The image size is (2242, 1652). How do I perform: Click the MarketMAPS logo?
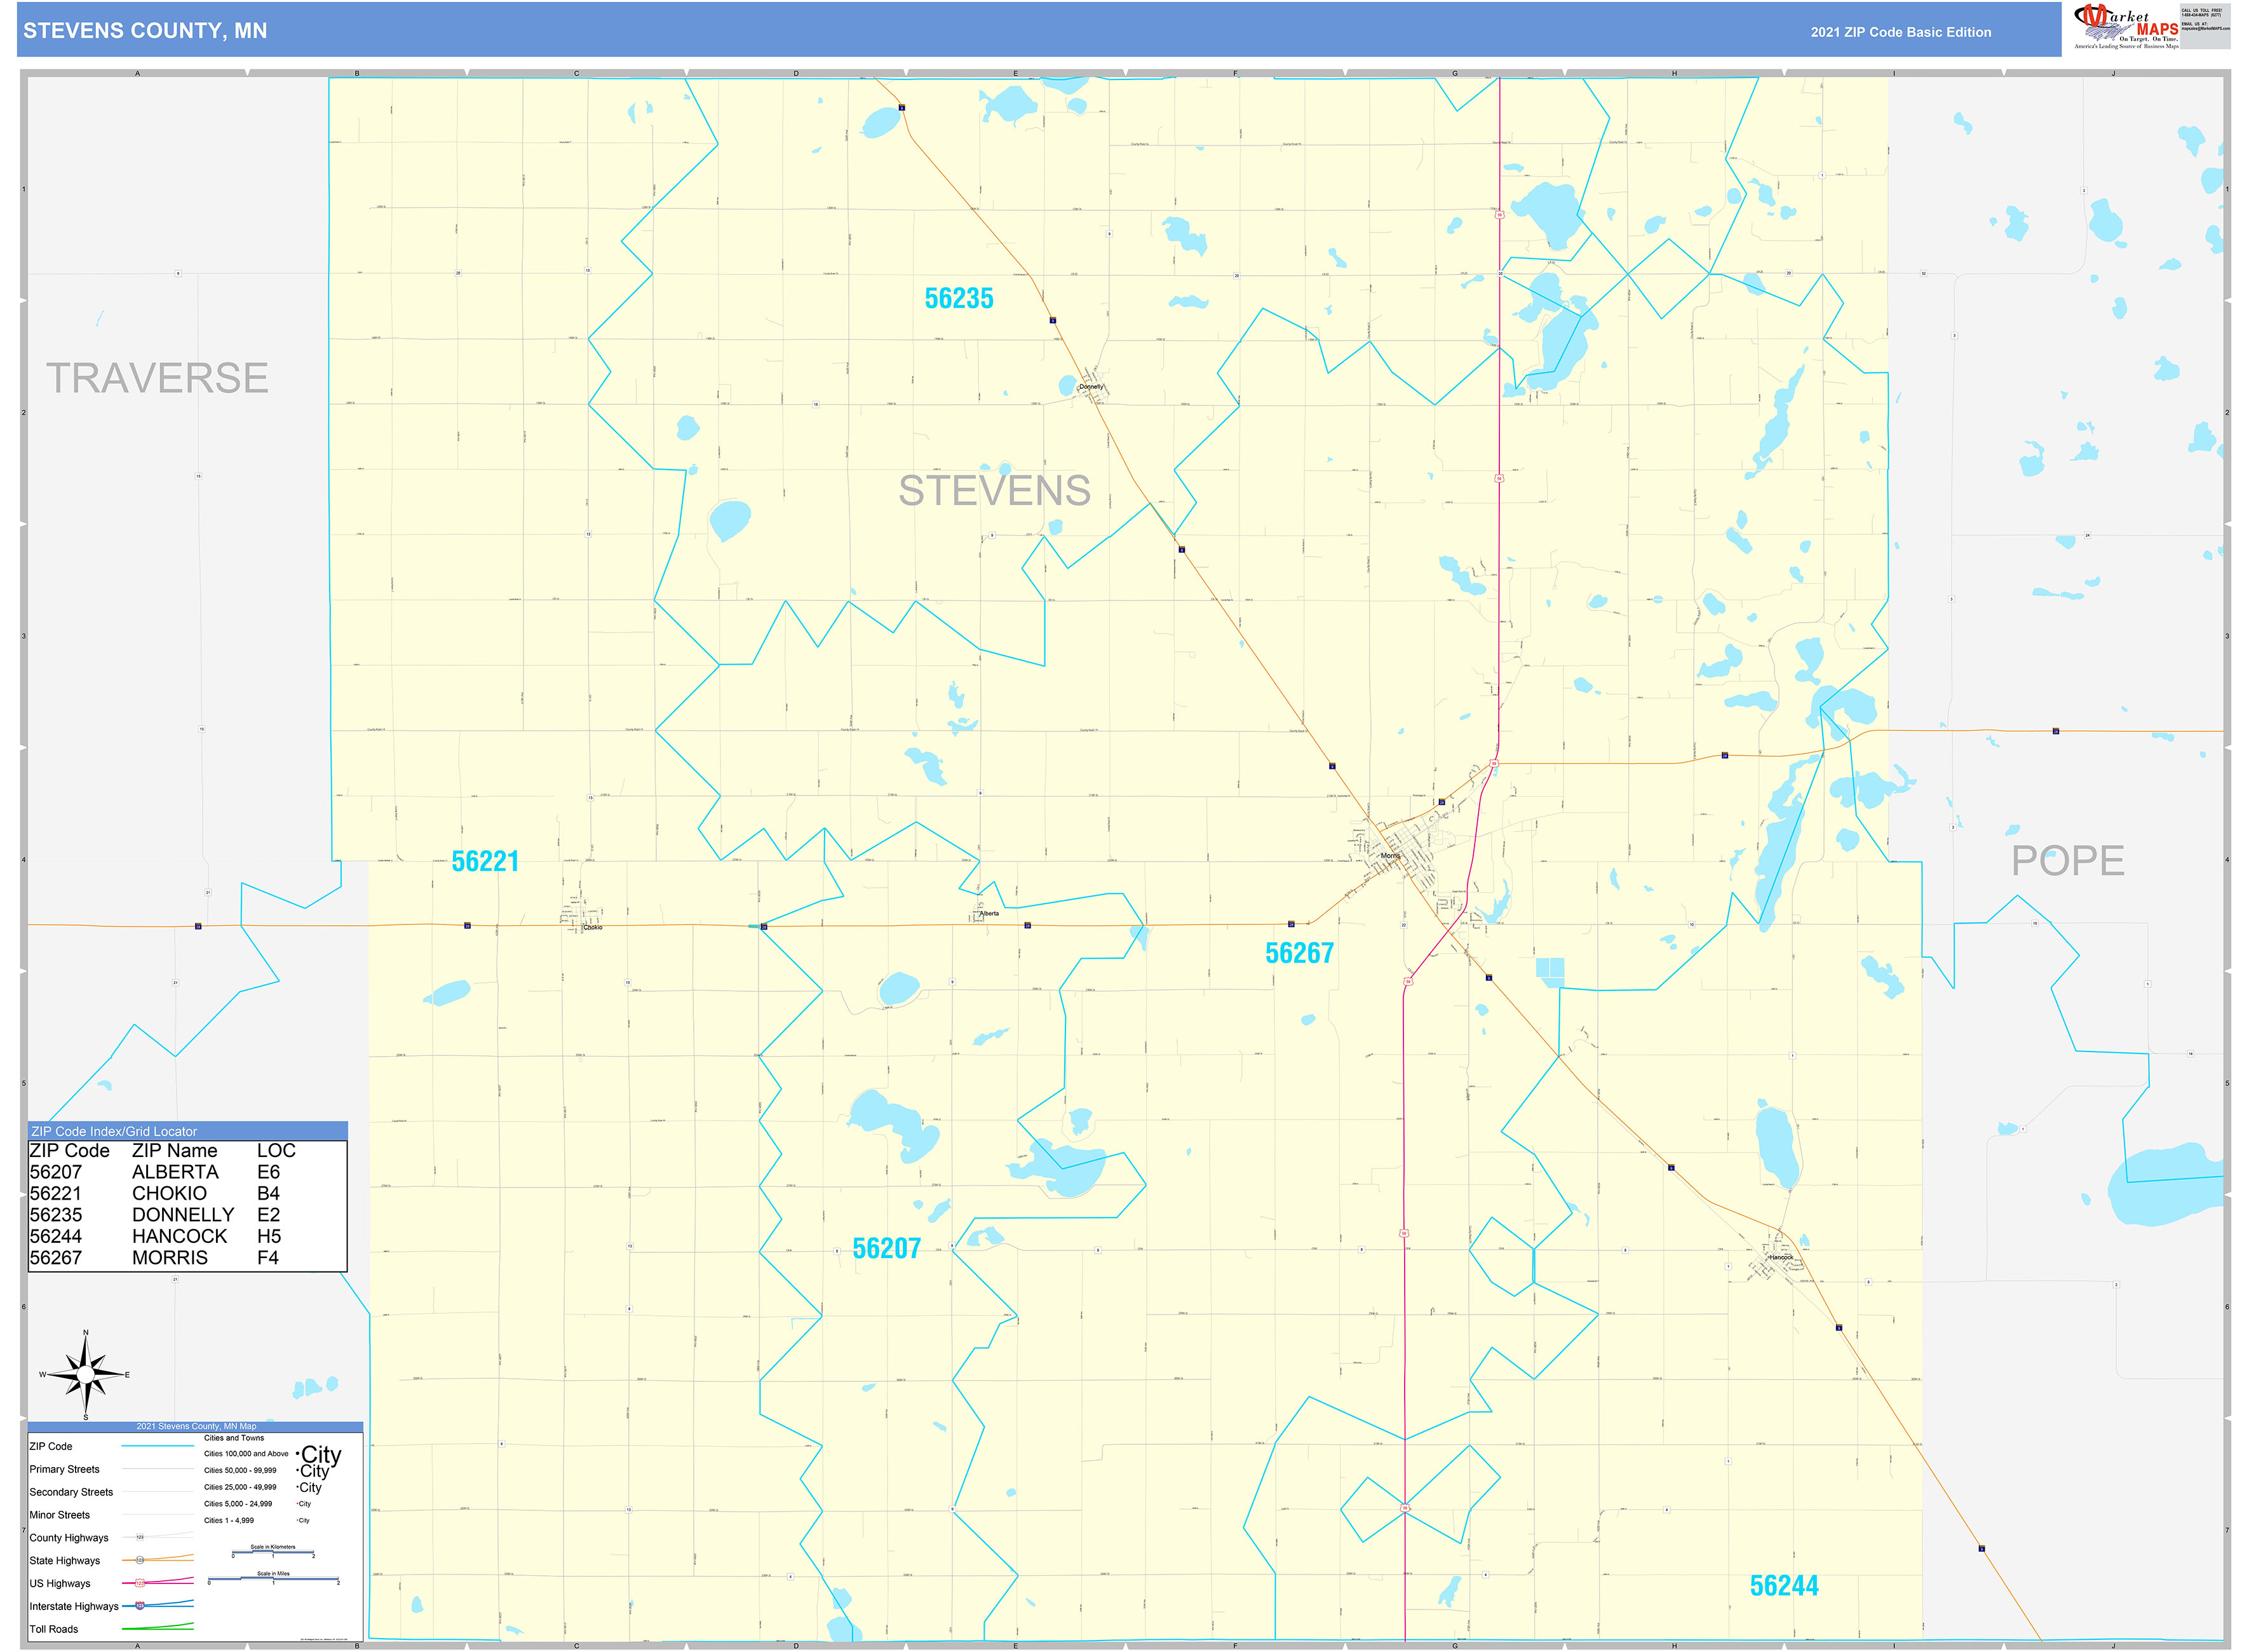click(x=2126, y=27)
